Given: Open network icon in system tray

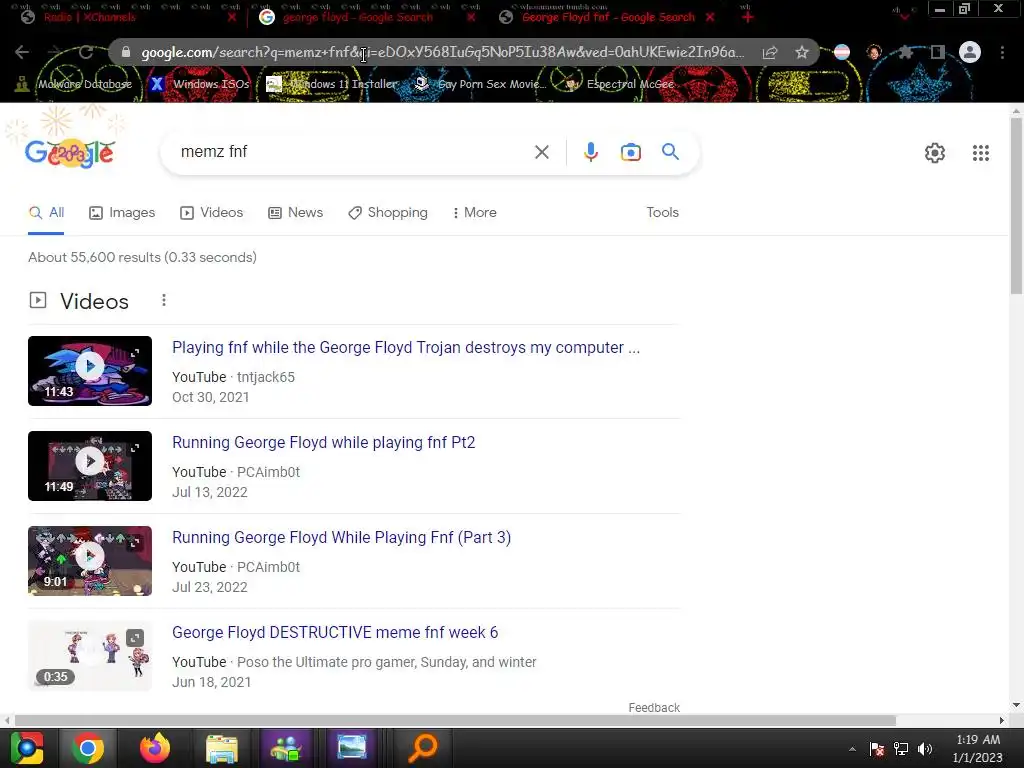Looking at the screenshot, I should (x=901, y=749).
